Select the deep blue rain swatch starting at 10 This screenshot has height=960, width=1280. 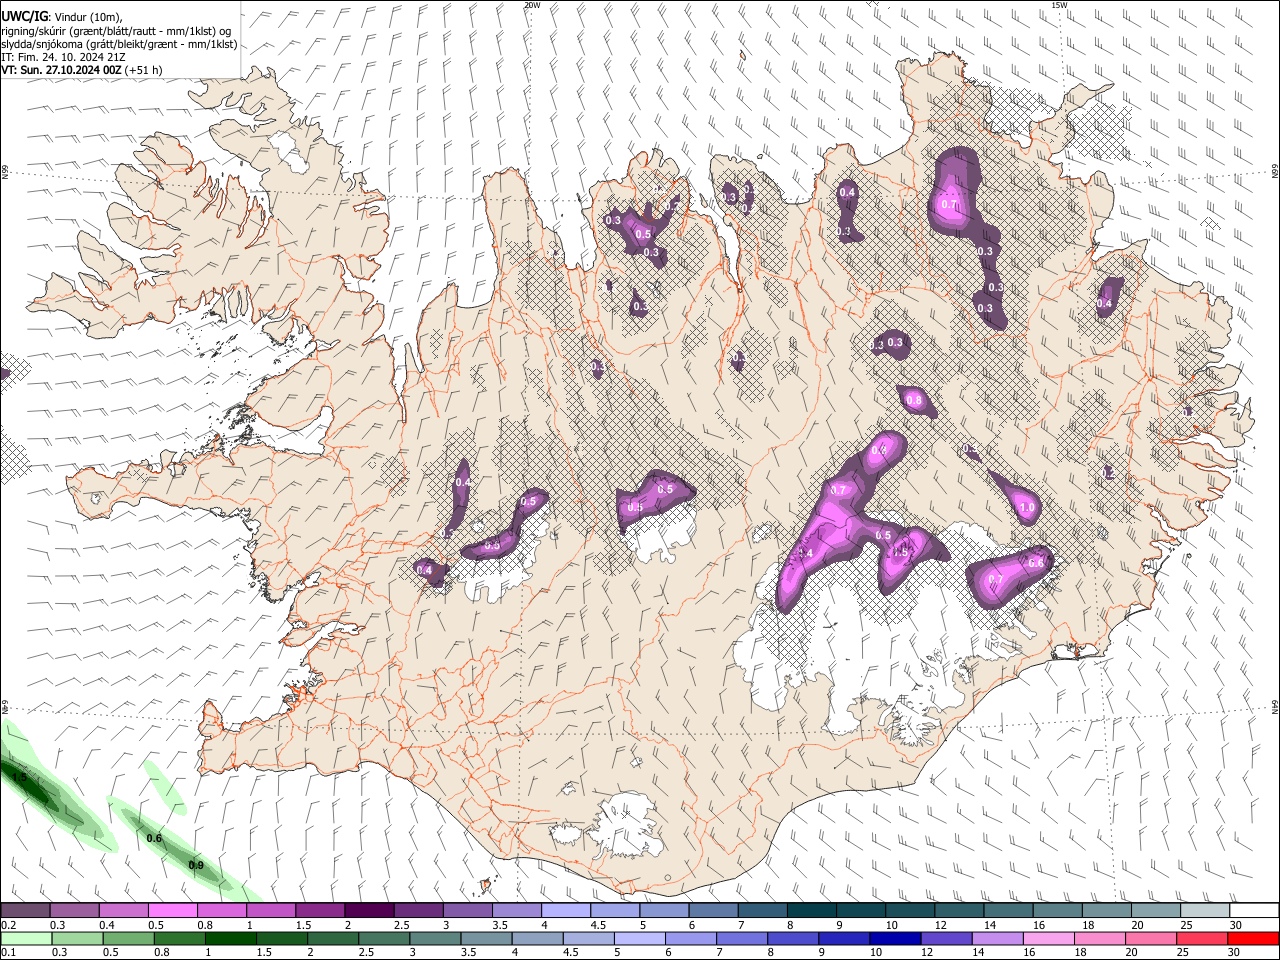click(894, 939)
